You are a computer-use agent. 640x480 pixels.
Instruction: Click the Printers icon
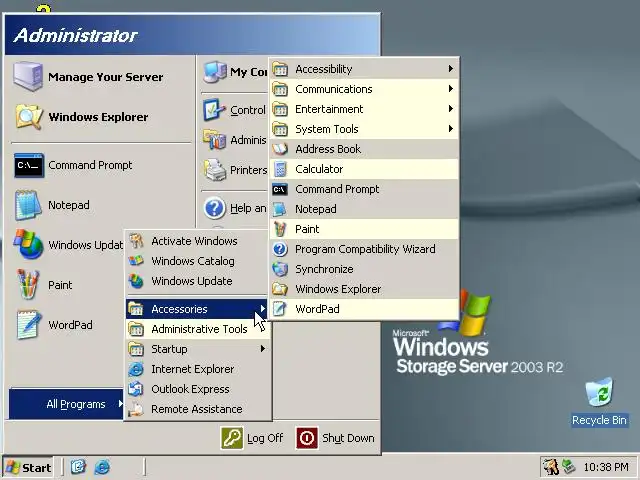pyautogui.click(x=215, y=170)
